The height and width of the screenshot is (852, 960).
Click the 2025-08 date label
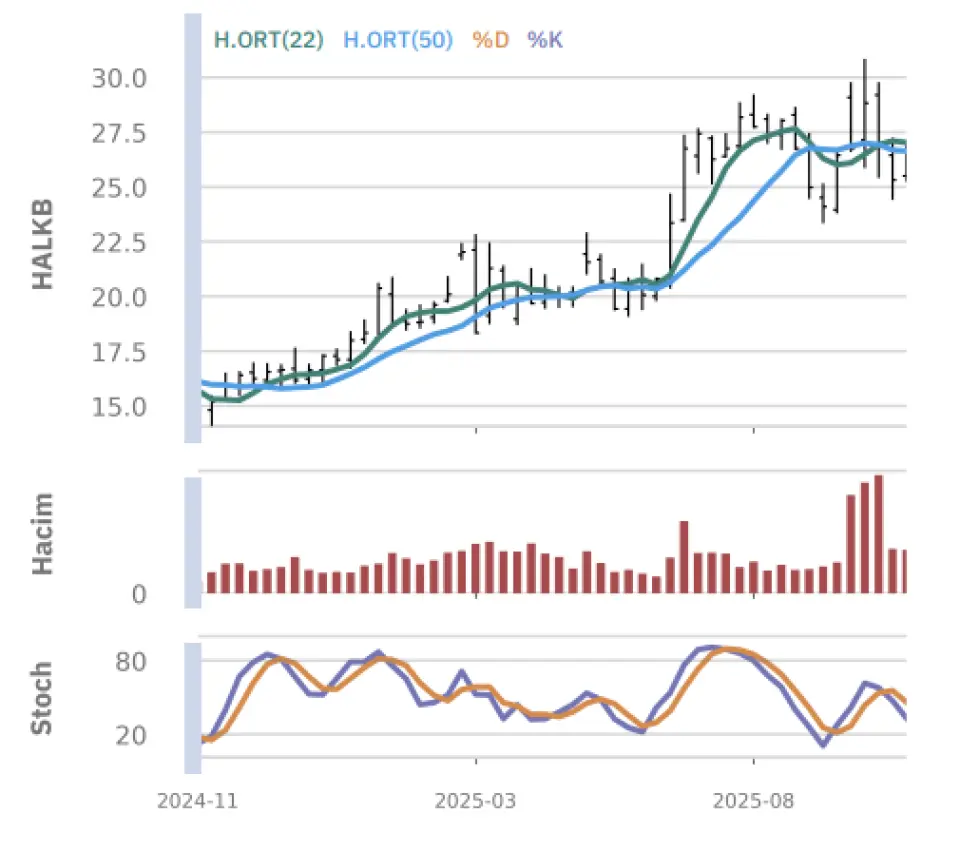752,802
